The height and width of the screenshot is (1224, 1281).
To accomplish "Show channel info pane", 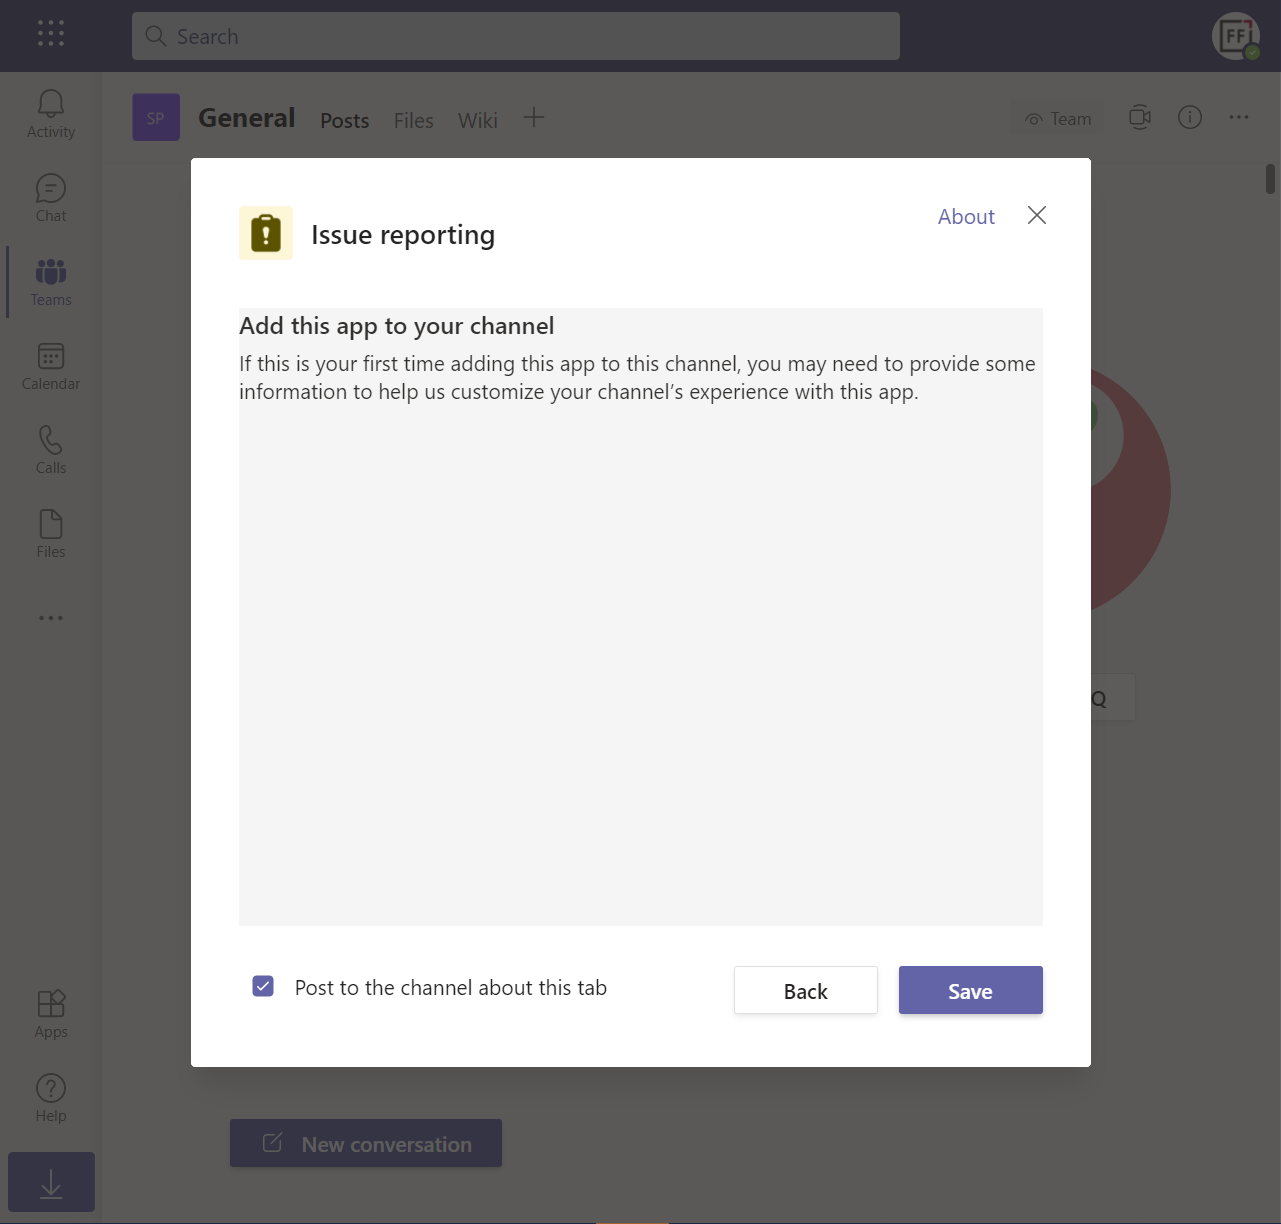I will pyautogui.click(x=1190, y=118).
